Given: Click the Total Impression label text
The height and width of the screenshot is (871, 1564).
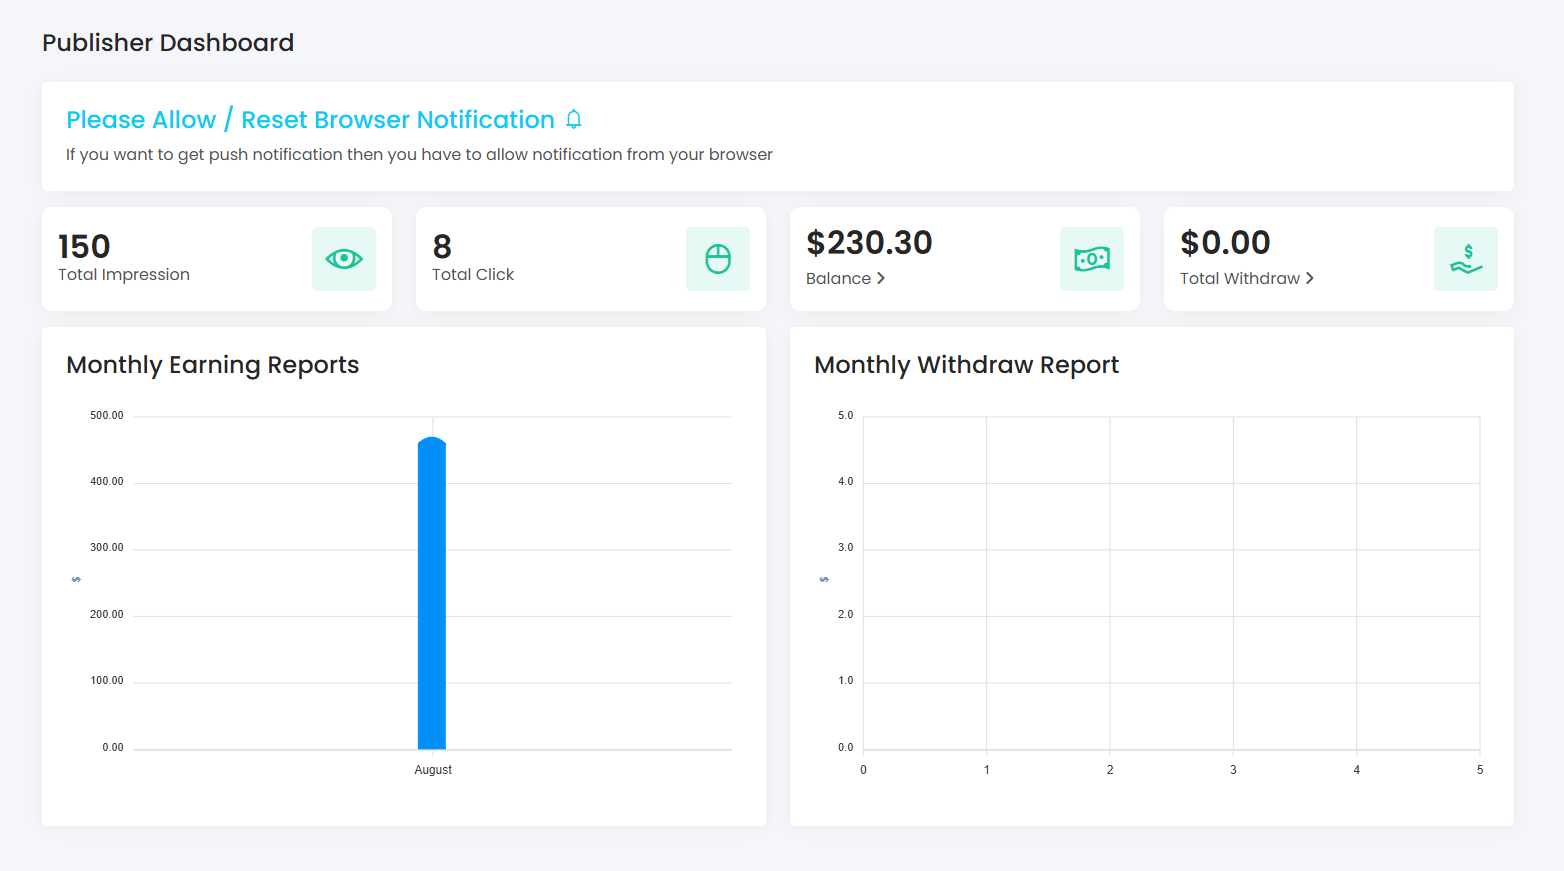Looking at the screenshot, I should tap(124, 275).
